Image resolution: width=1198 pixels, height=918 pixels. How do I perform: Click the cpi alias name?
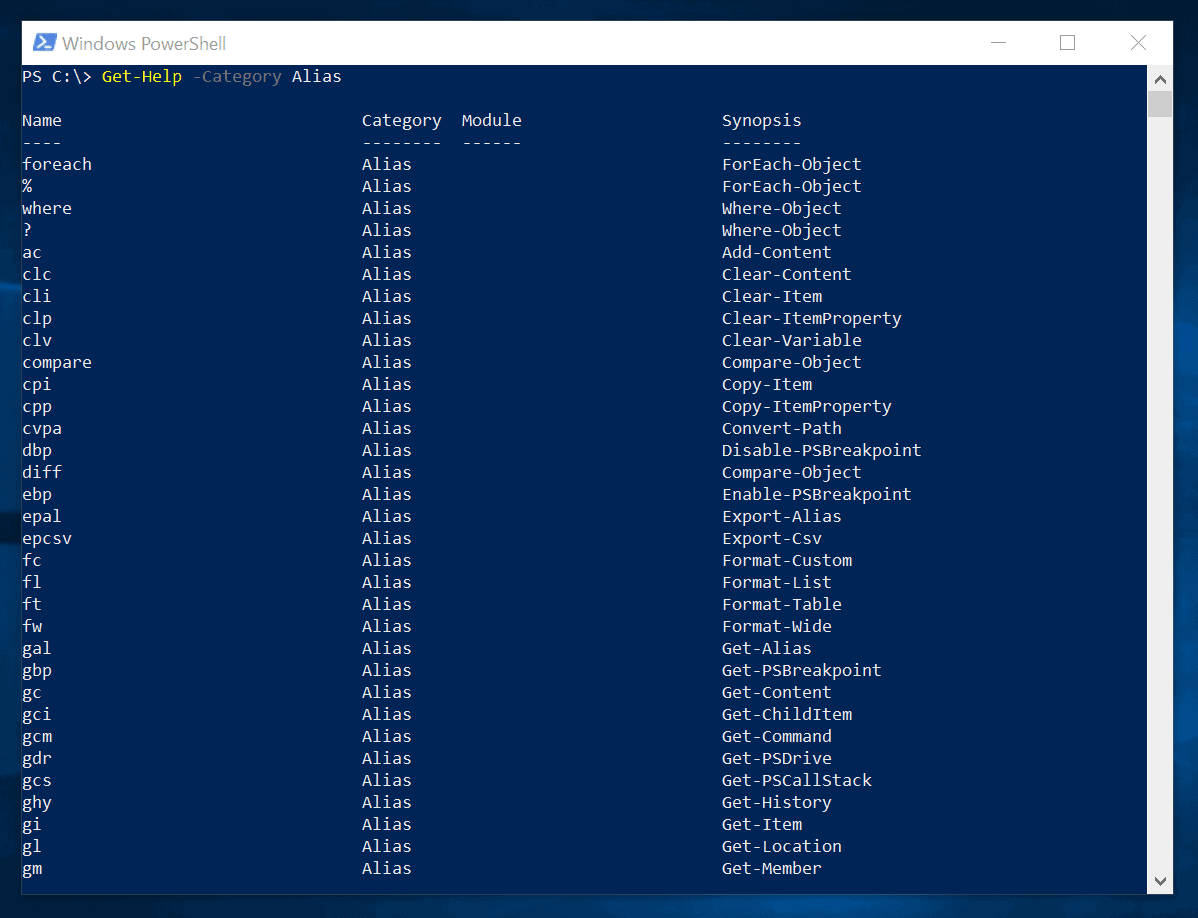[x=37, y=385]
